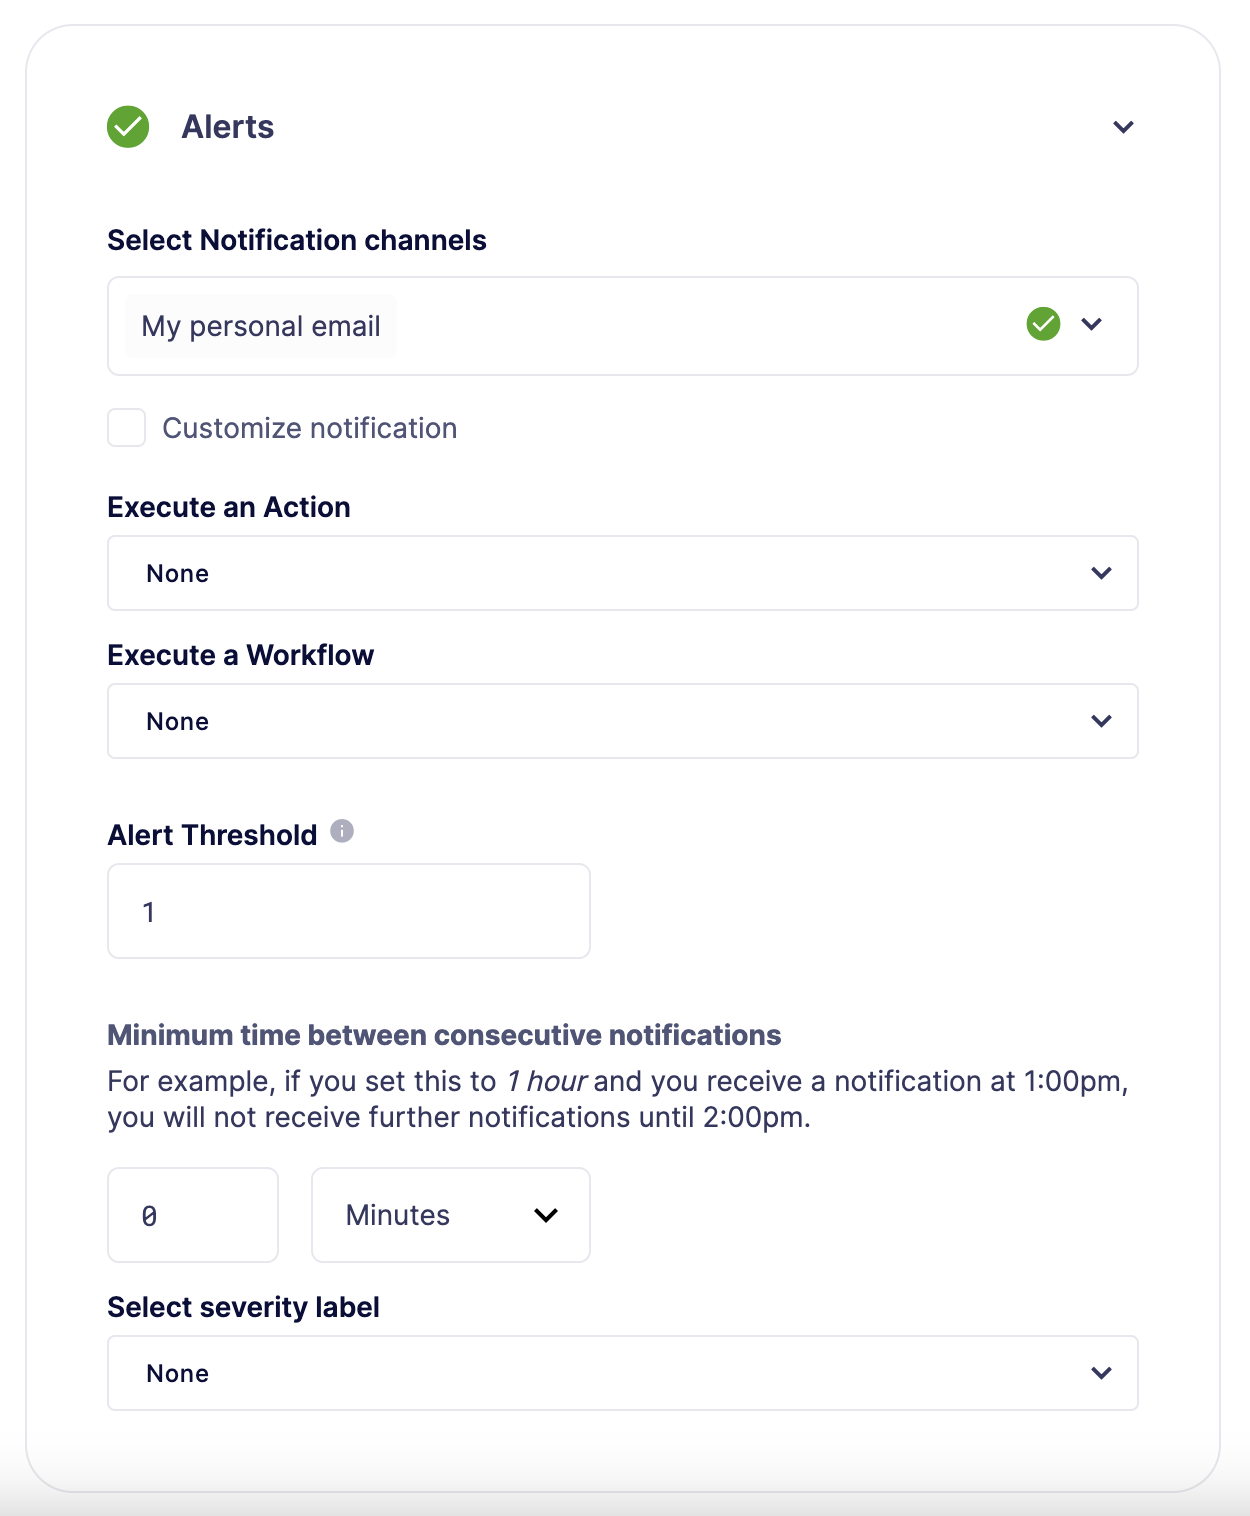The height and width of the screenshot is (1516, 1250).
Task: Enable Customize notification by clicking its label
Action: (310, 428)
